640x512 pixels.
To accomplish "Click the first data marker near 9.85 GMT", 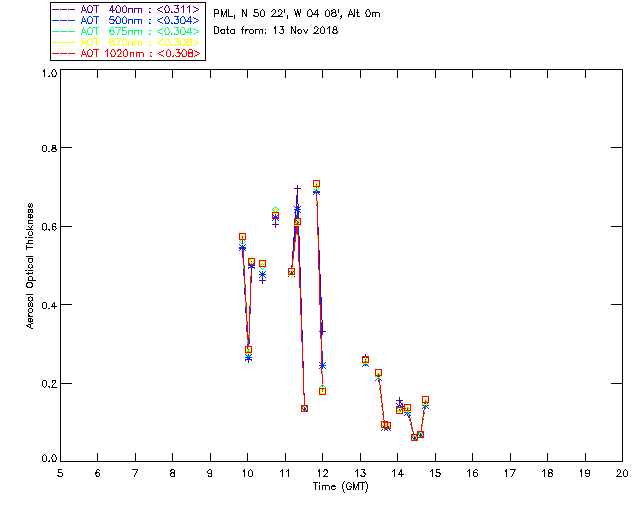I will click(x=242, y=236).
